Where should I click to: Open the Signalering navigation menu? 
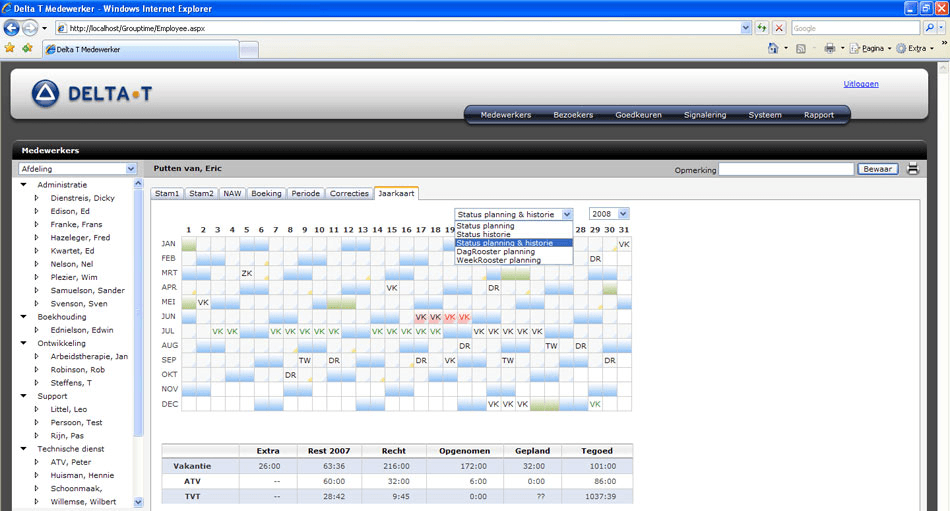coord(705,115)
